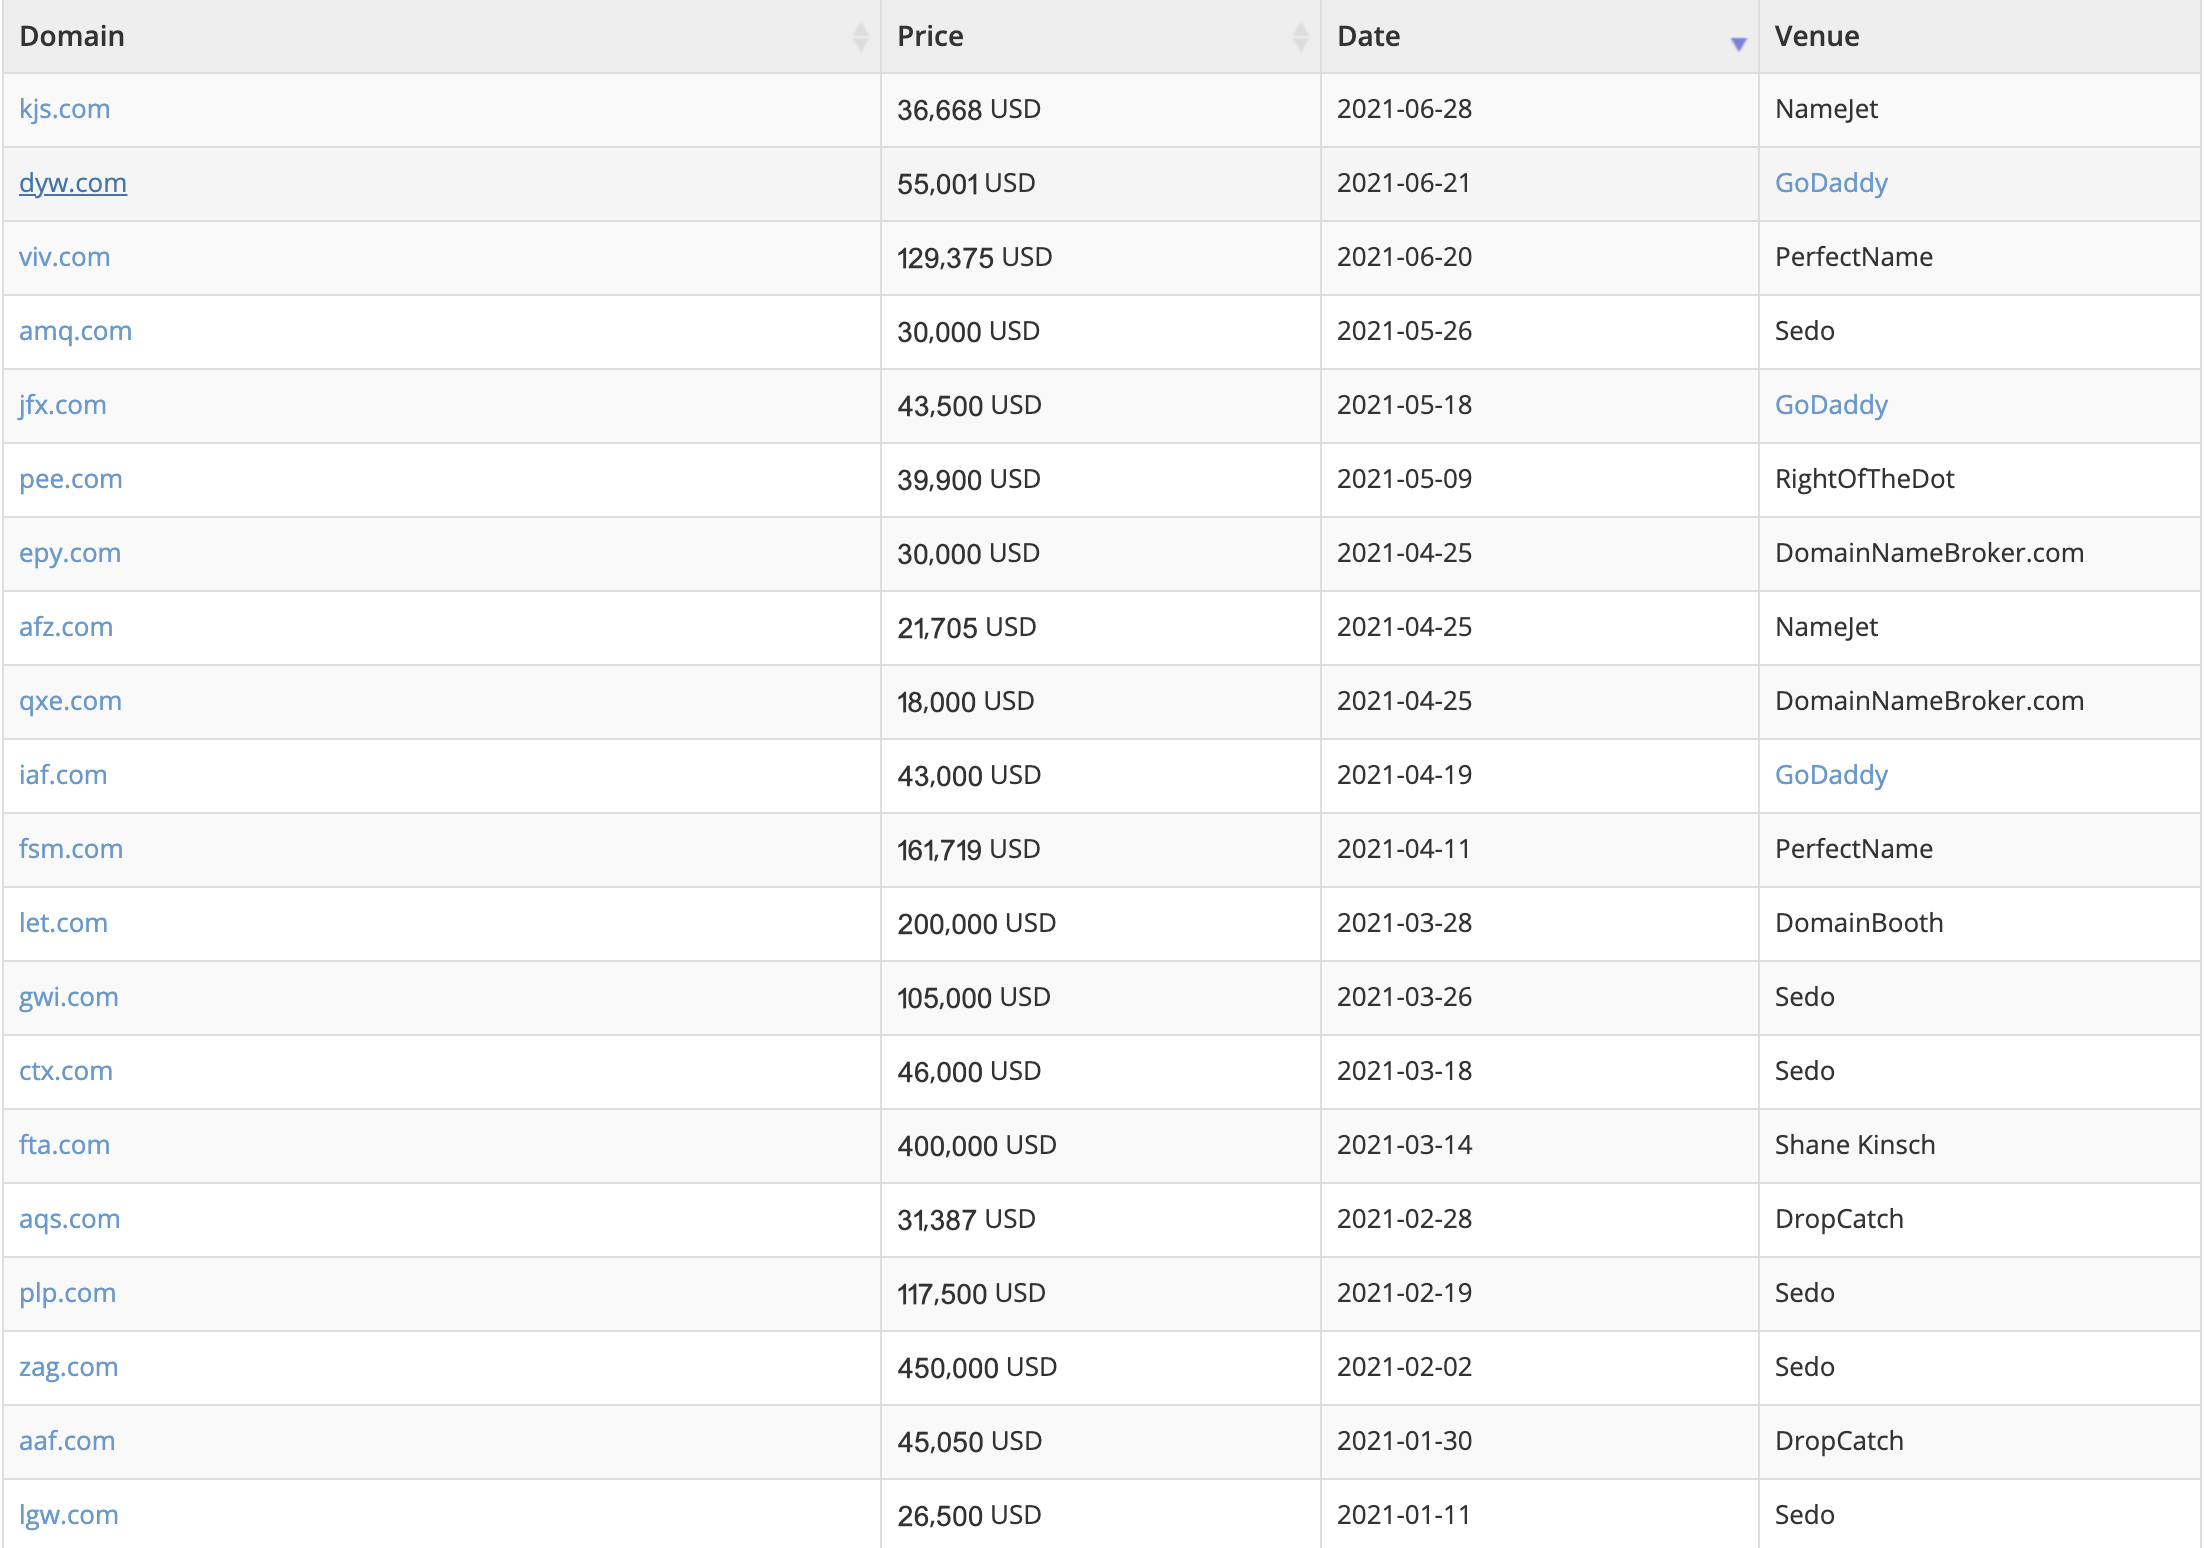
Task: Visit the fsm.com domain link
Action: (x=70, y=849)
